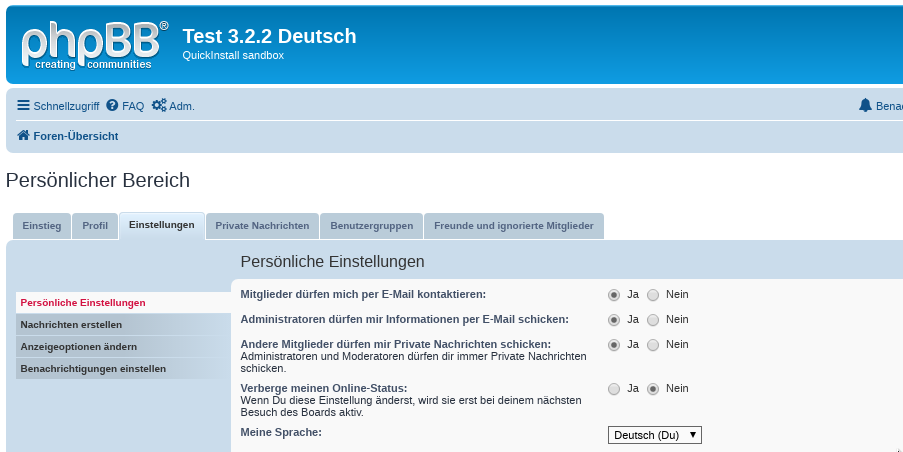Open Nachrichten erstellen in the sidebar
Image resolution: width=903 pixels, height=452 pixels.
click(x=123, y=325)
